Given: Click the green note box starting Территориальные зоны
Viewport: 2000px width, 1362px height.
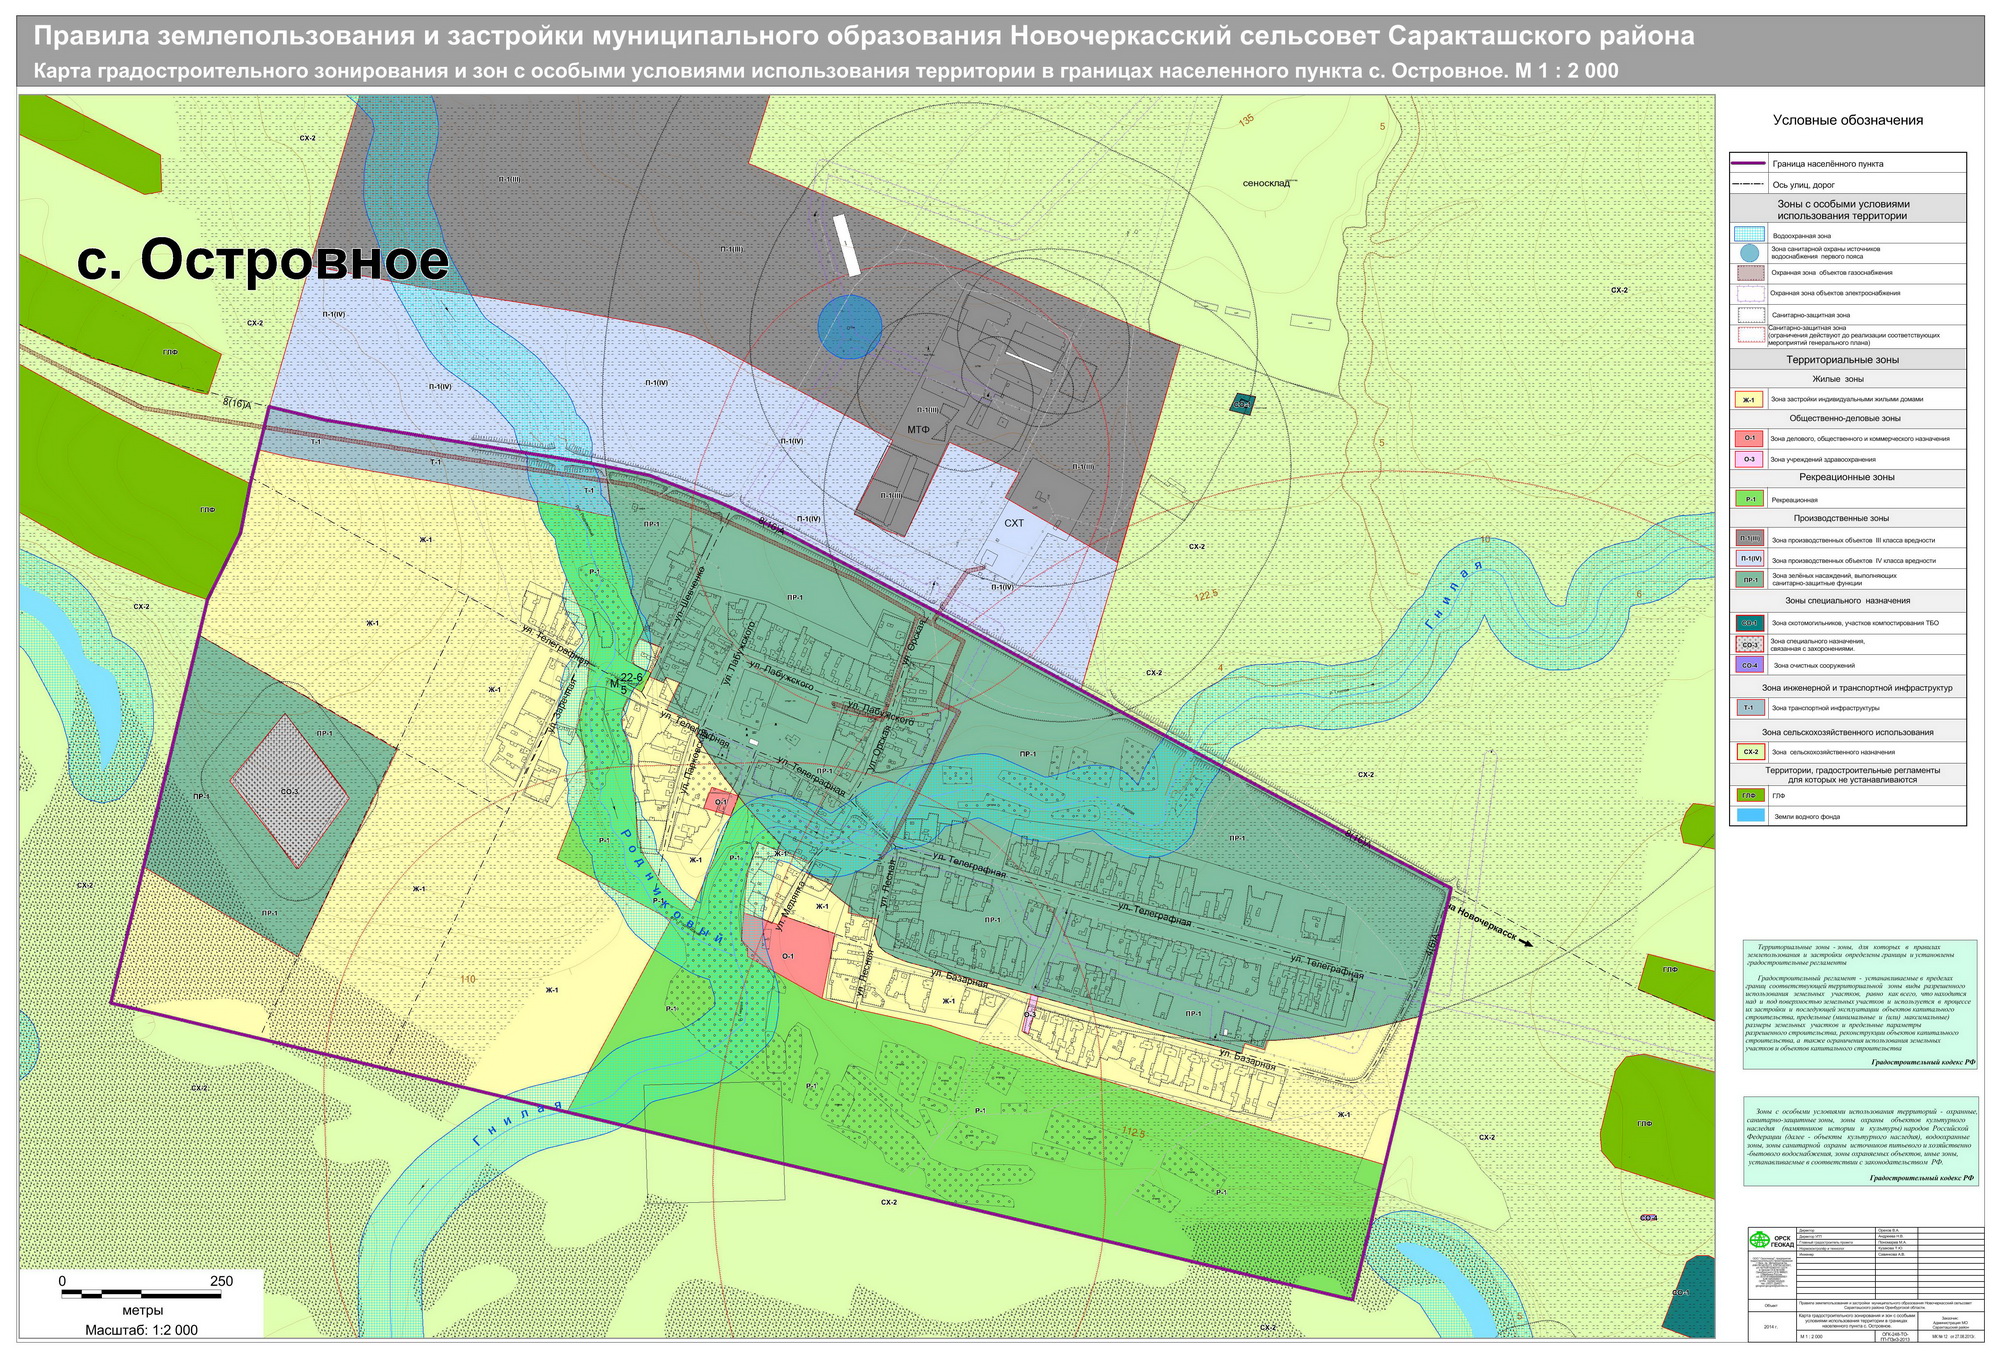Looking at the screenshot, I should 1859,1004.
